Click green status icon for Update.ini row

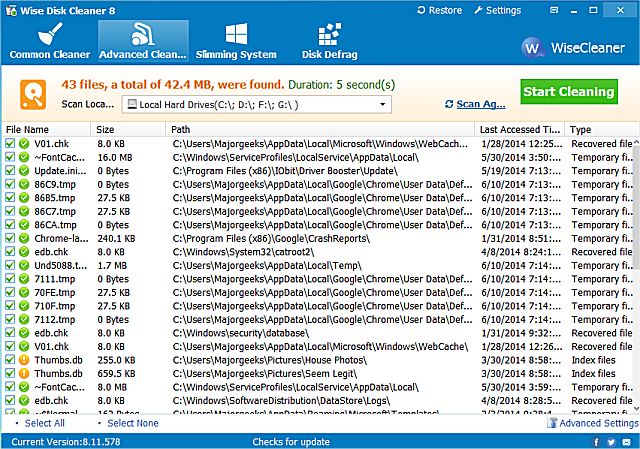tap(24, 171)
